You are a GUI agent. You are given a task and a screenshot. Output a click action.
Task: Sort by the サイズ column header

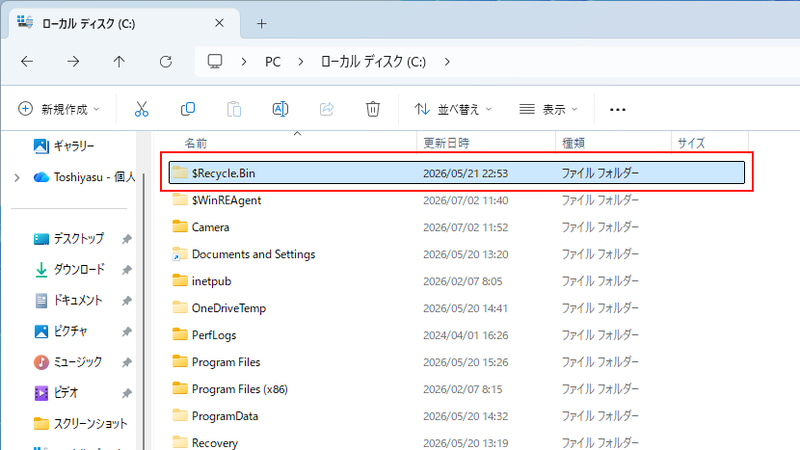click(691, 143)
